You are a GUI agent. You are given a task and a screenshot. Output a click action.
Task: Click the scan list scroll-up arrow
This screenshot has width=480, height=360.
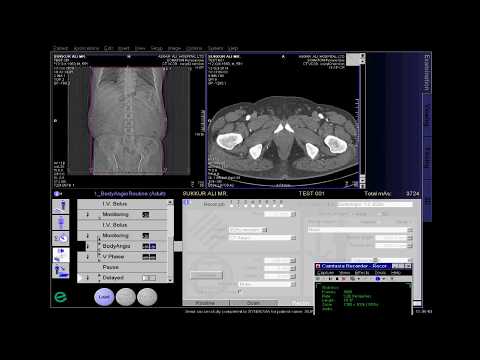(170, 202)
